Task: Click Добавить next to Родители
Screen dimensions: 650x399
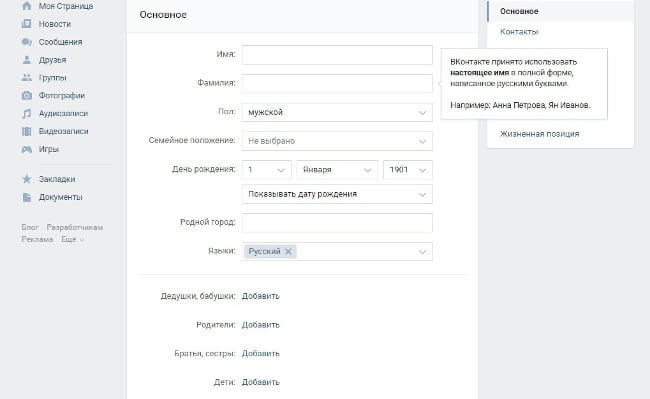Action: [260, 325]
